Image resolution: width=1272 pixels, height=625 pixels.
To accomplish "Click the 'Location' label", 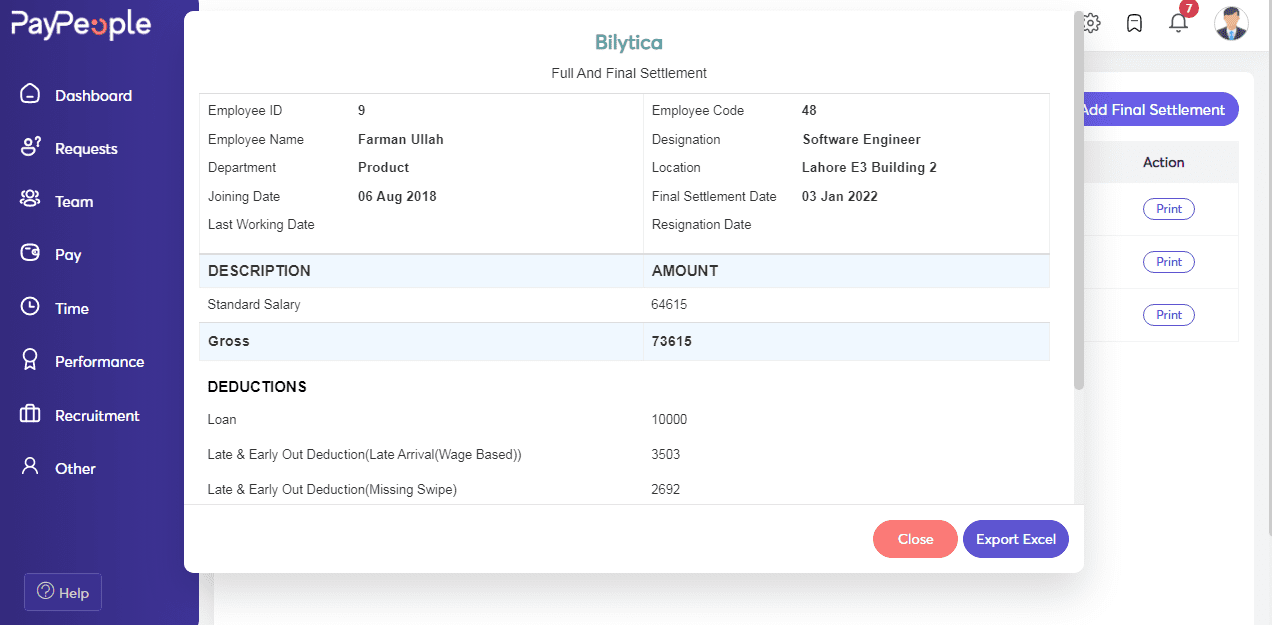I will [676, 167].
